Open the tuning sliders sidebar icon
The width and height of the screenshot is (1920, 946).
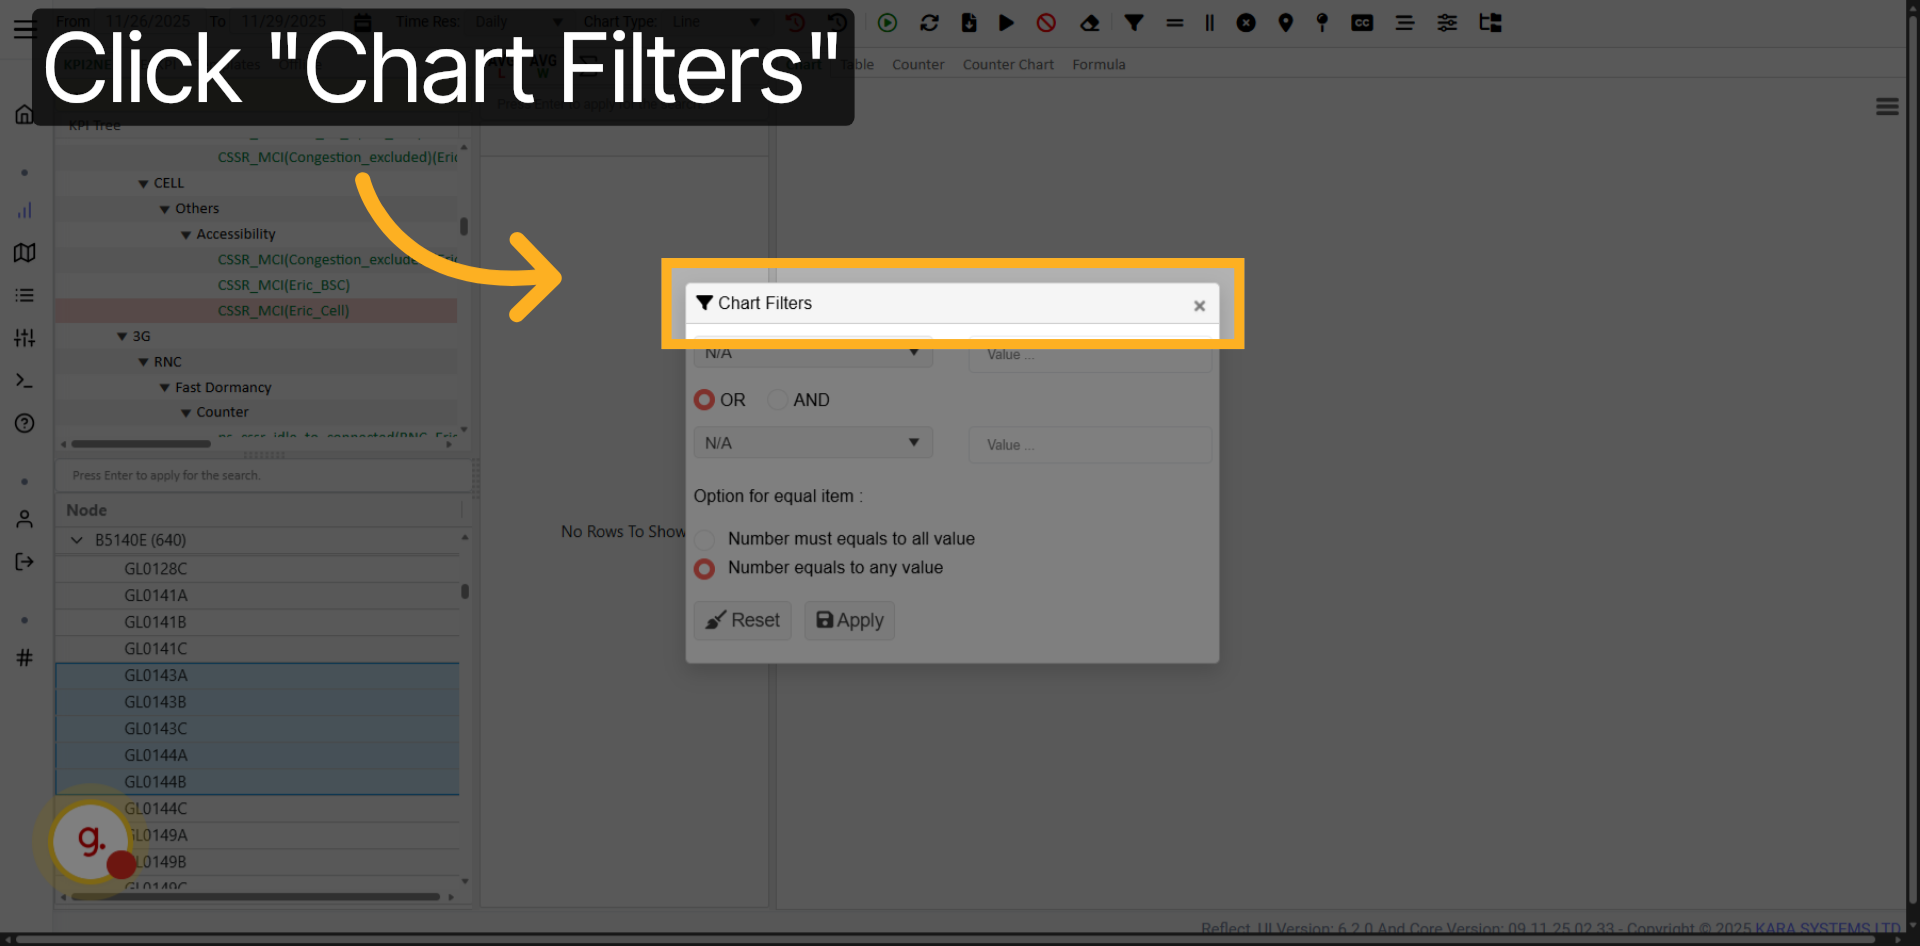(24, 338)
